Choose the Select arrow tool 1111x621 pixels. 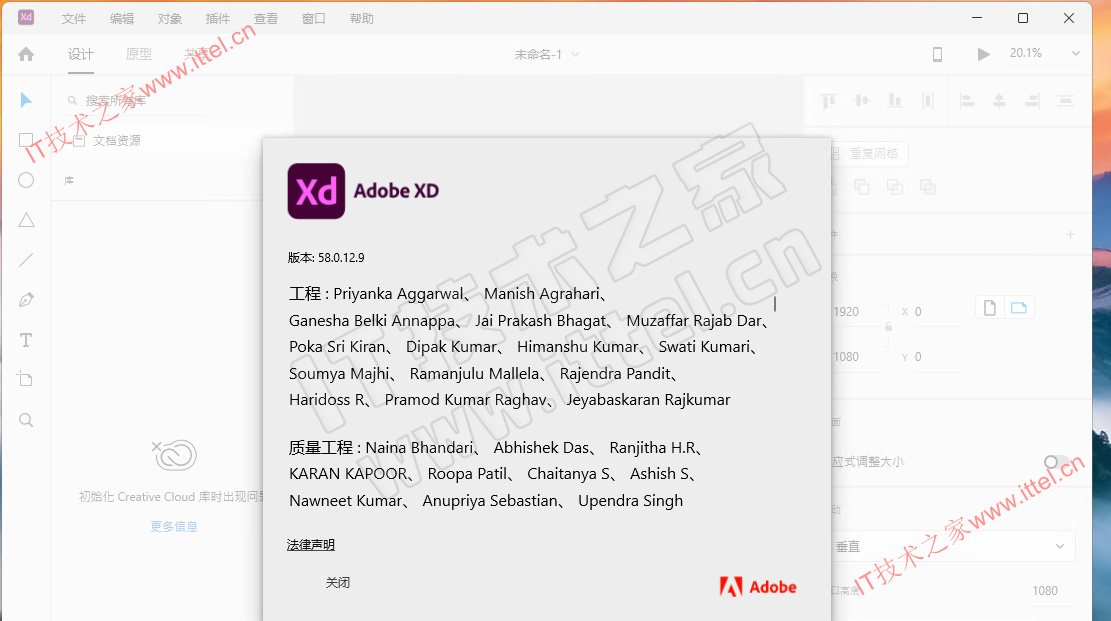(26, 100)
